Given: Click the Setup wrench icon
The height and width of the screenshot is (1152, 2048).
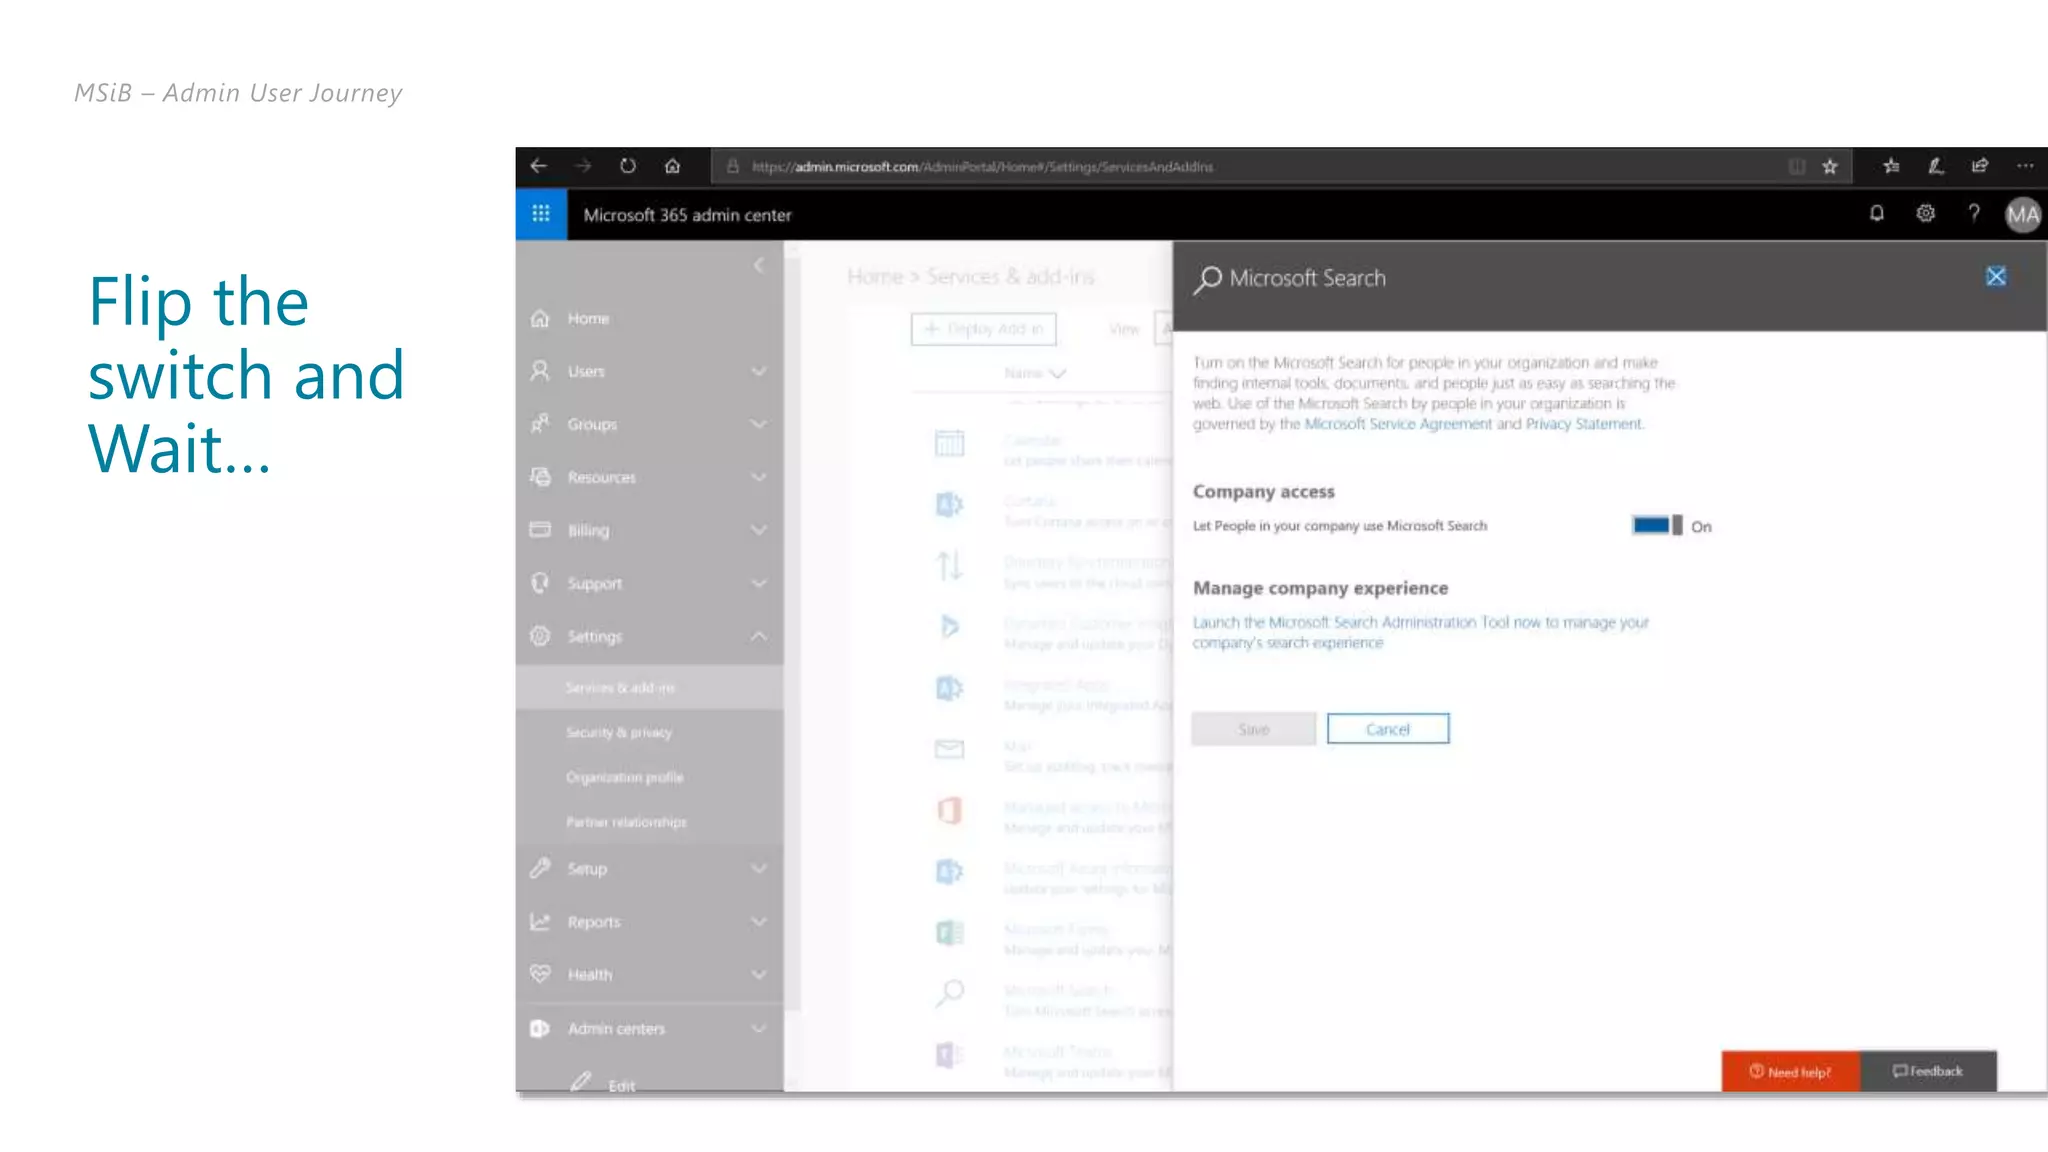Looking at the screenshot, I should [540, 868].
